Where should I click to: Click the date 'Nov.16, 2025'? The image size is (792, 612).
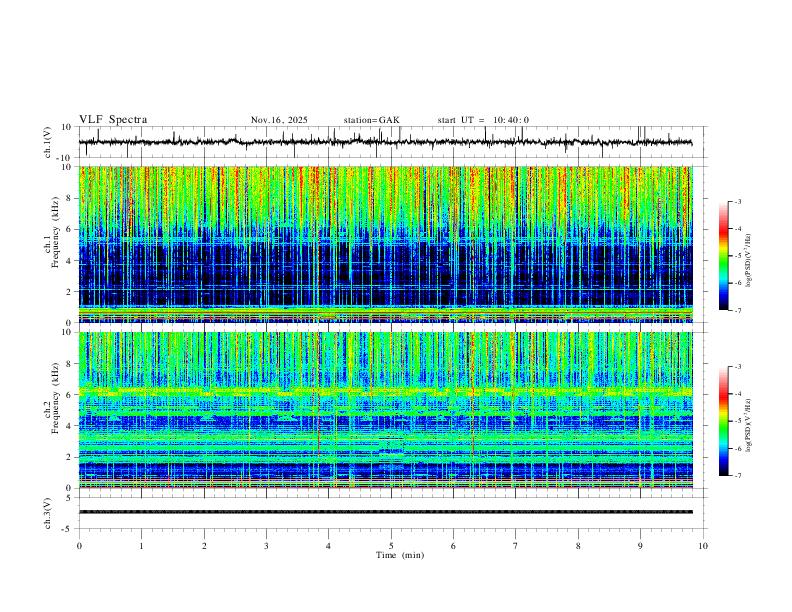click(x=279, y=120)
